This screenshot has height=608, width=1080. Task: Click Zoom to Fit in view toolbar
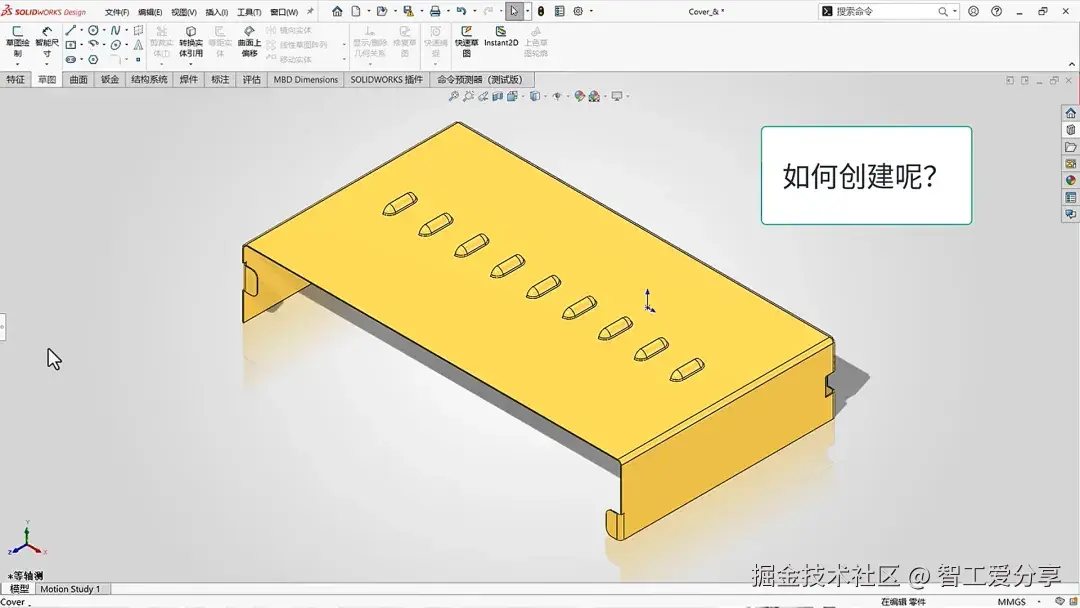coord(454,96)
